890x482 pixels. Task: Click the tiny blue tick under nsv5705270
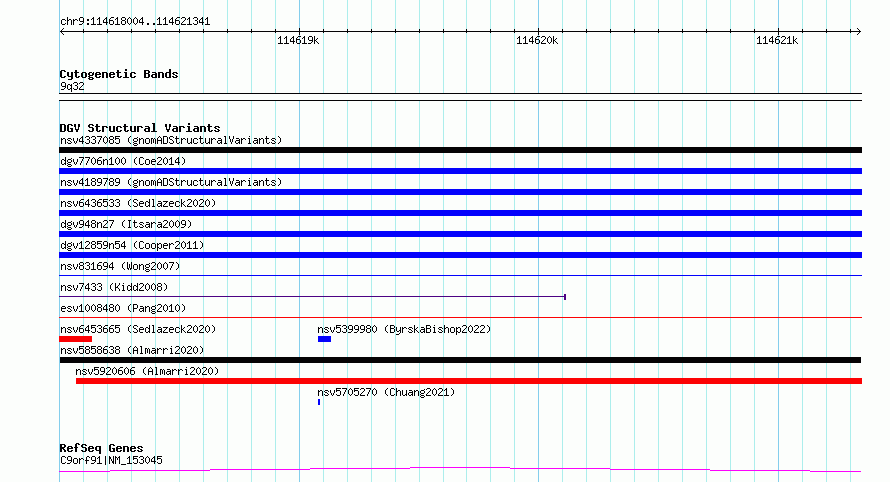point(319,402)
